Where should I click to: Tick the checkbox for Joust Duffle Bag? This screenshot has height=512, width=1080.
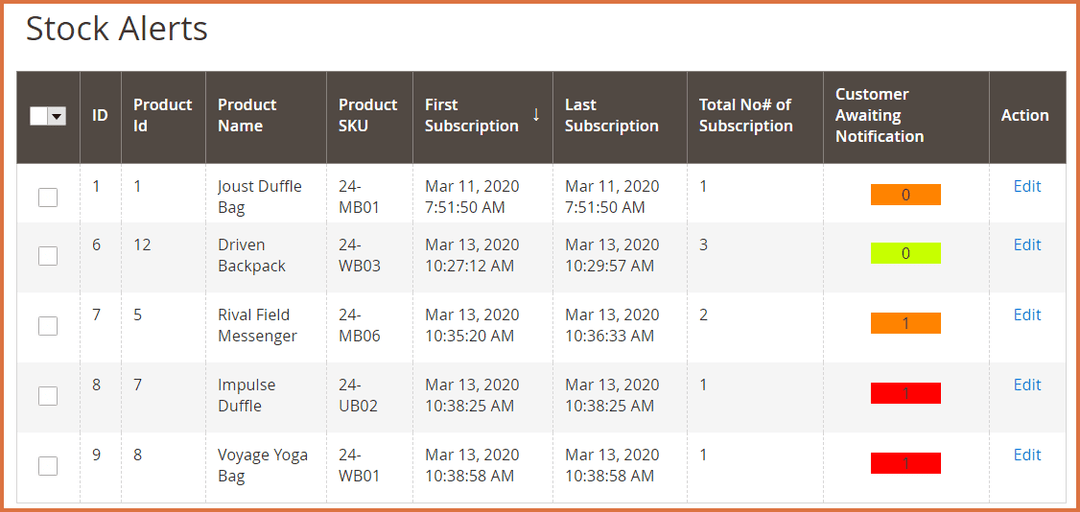tap(48, 197)
